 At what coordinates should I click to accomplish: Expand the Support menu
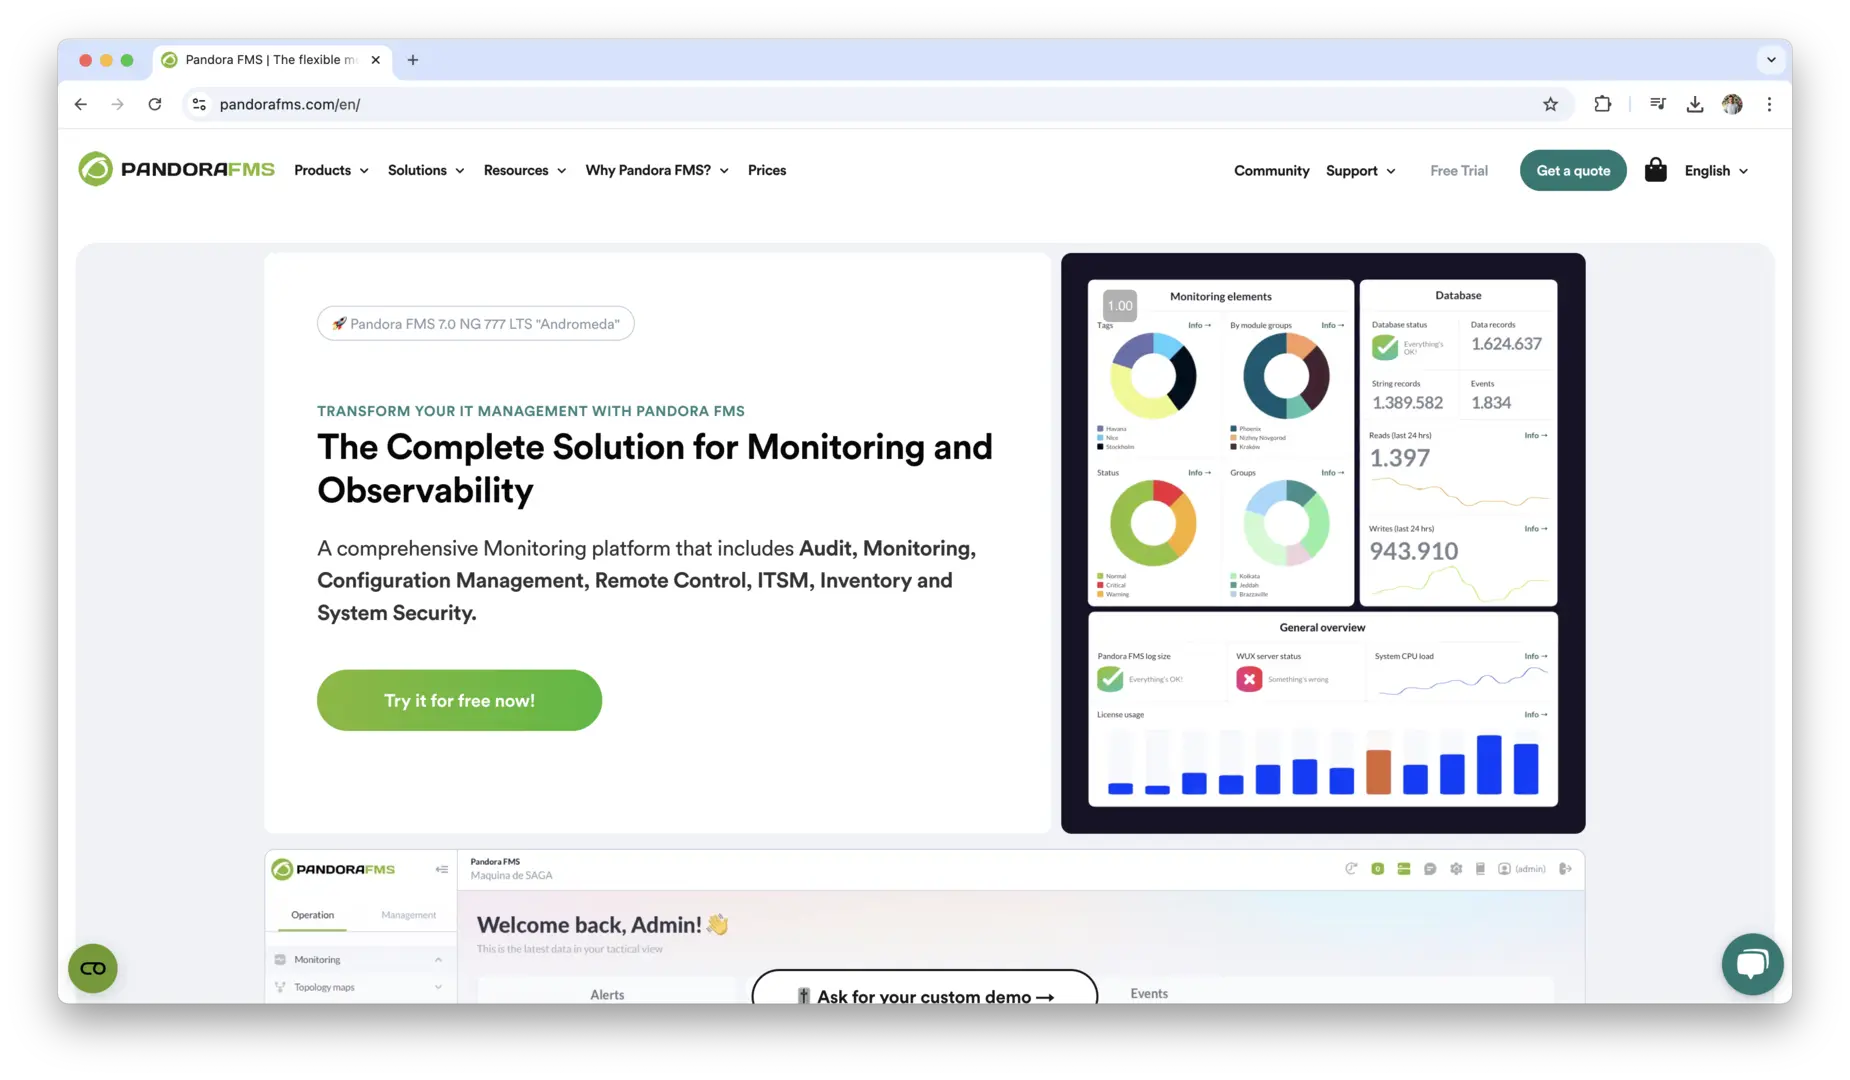click(x=1360, y=171)
